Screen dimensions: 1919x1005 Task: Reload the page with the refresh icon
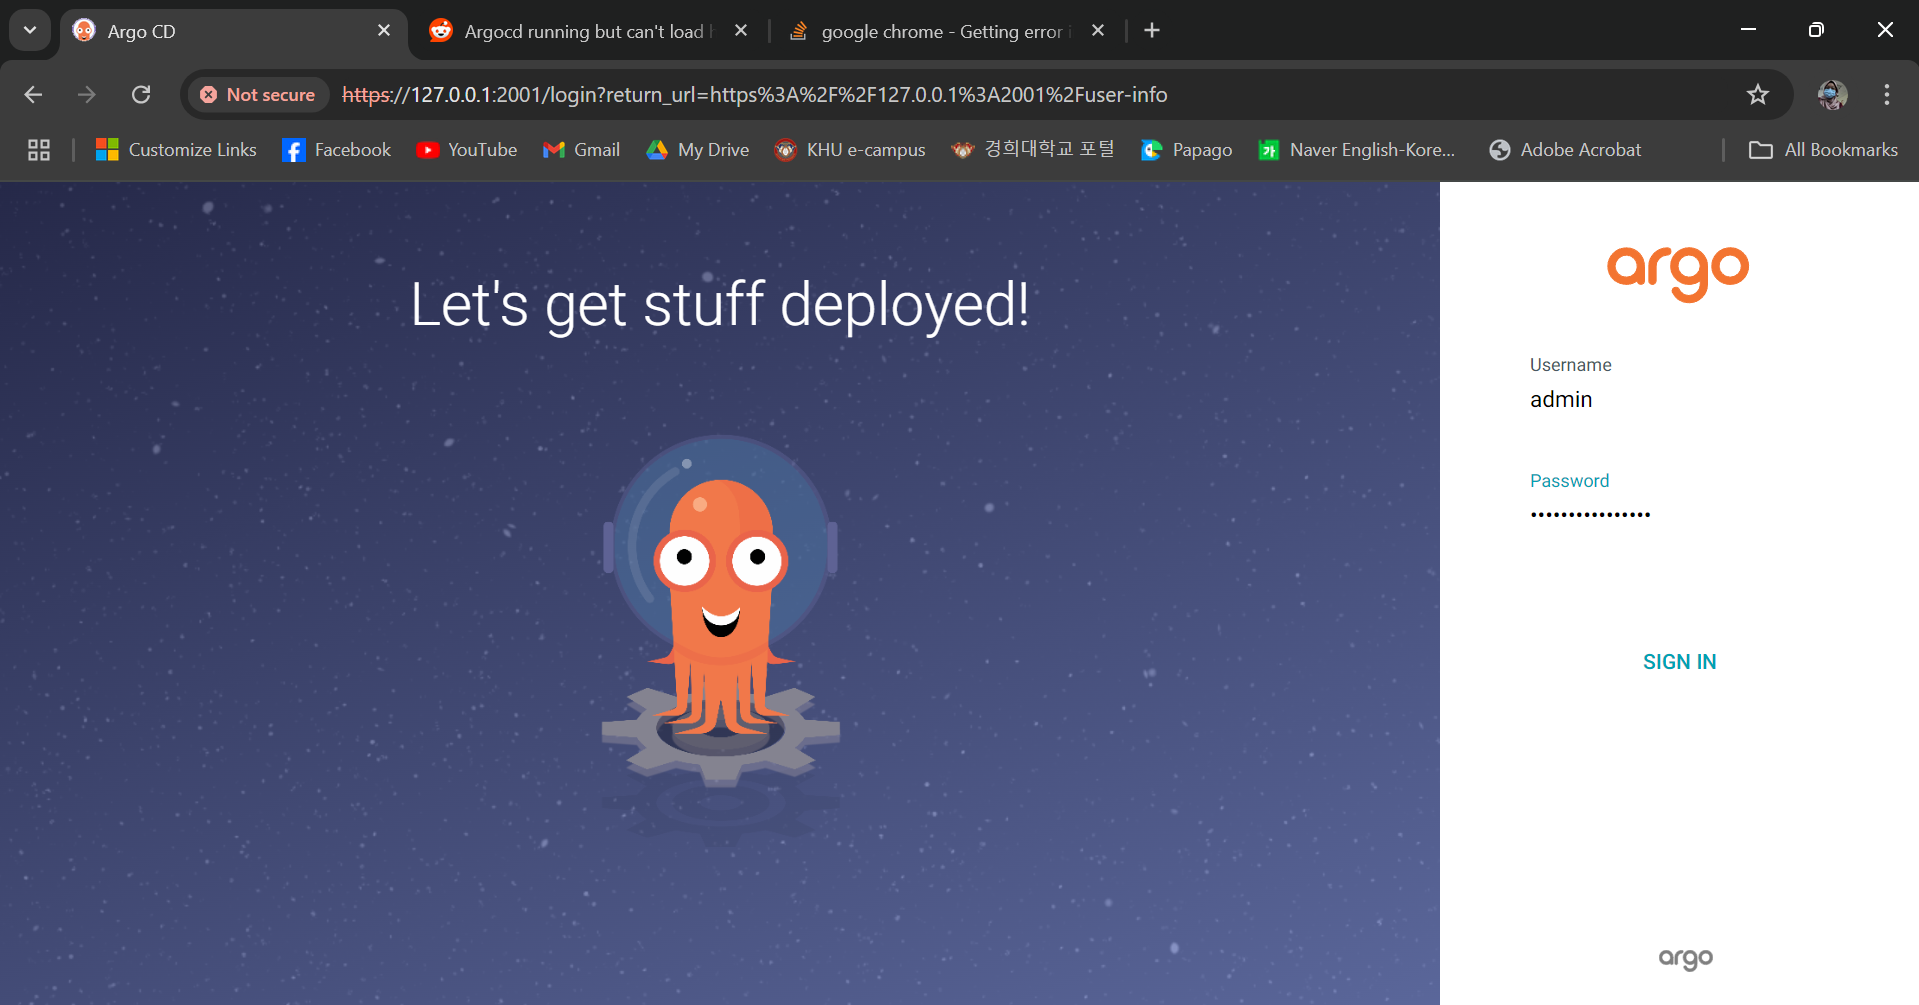tap(141, 95)
